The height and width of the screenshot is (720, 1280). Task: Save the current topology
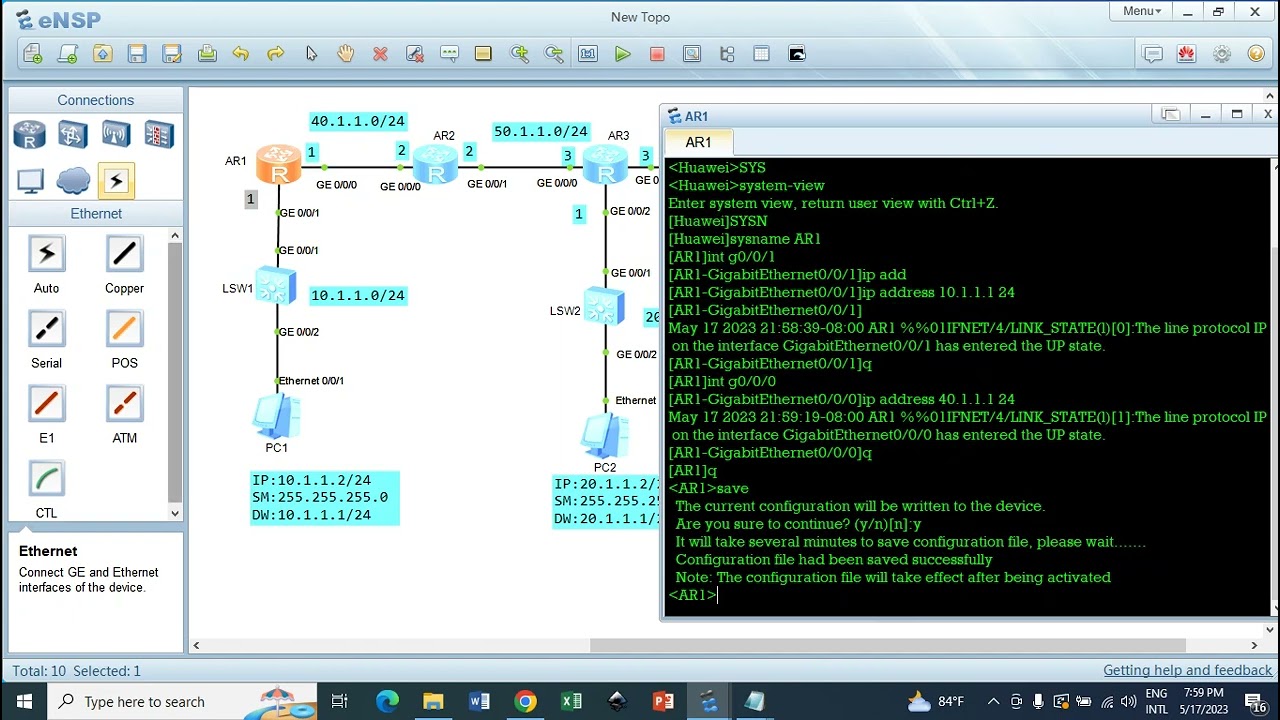137,54
